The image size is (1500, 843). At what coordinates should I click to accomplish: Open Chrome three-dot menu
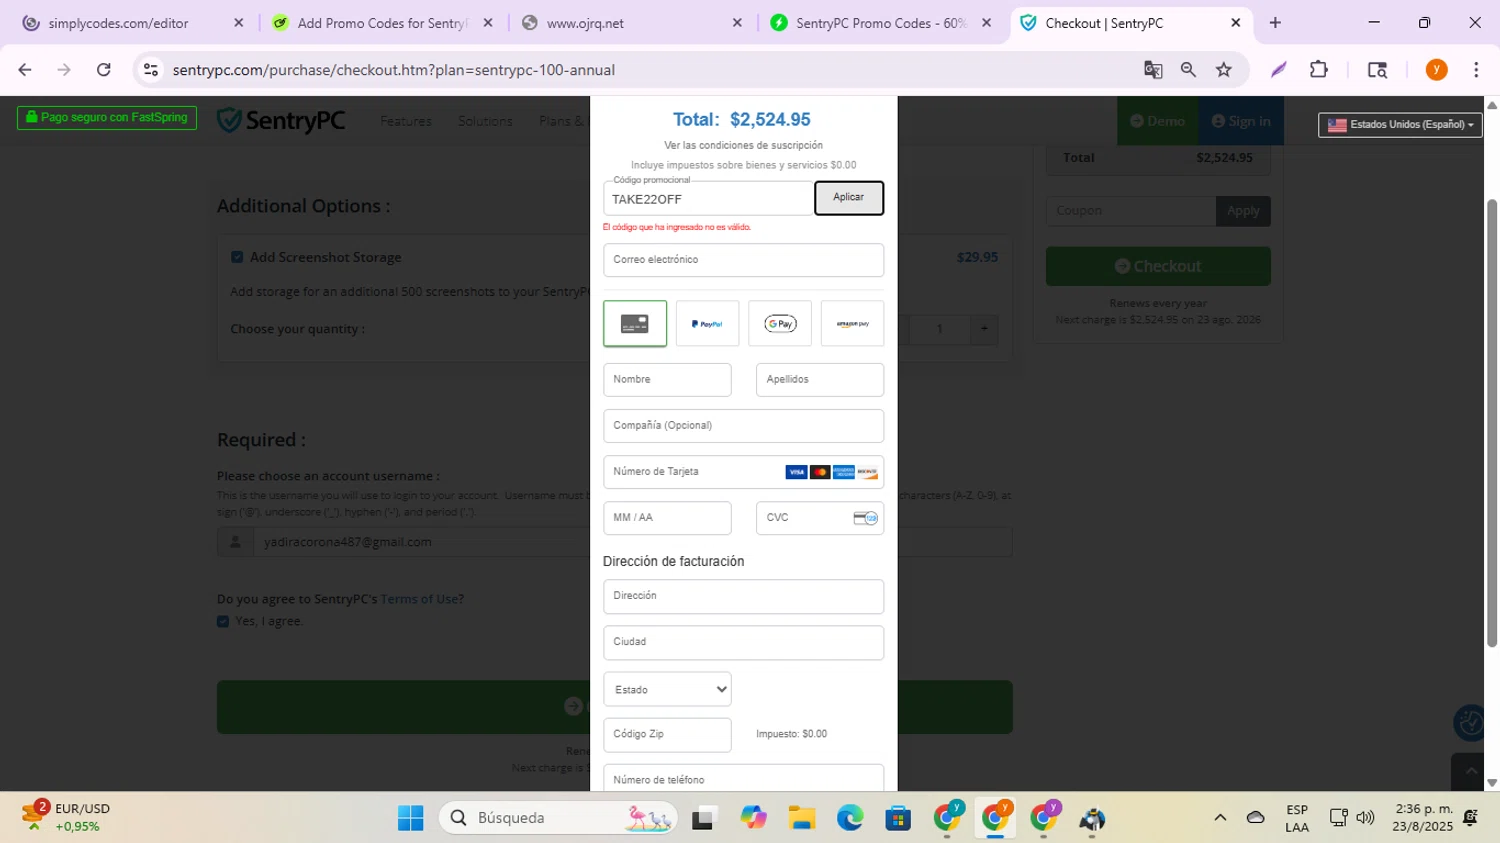(x=1476, y=70)
